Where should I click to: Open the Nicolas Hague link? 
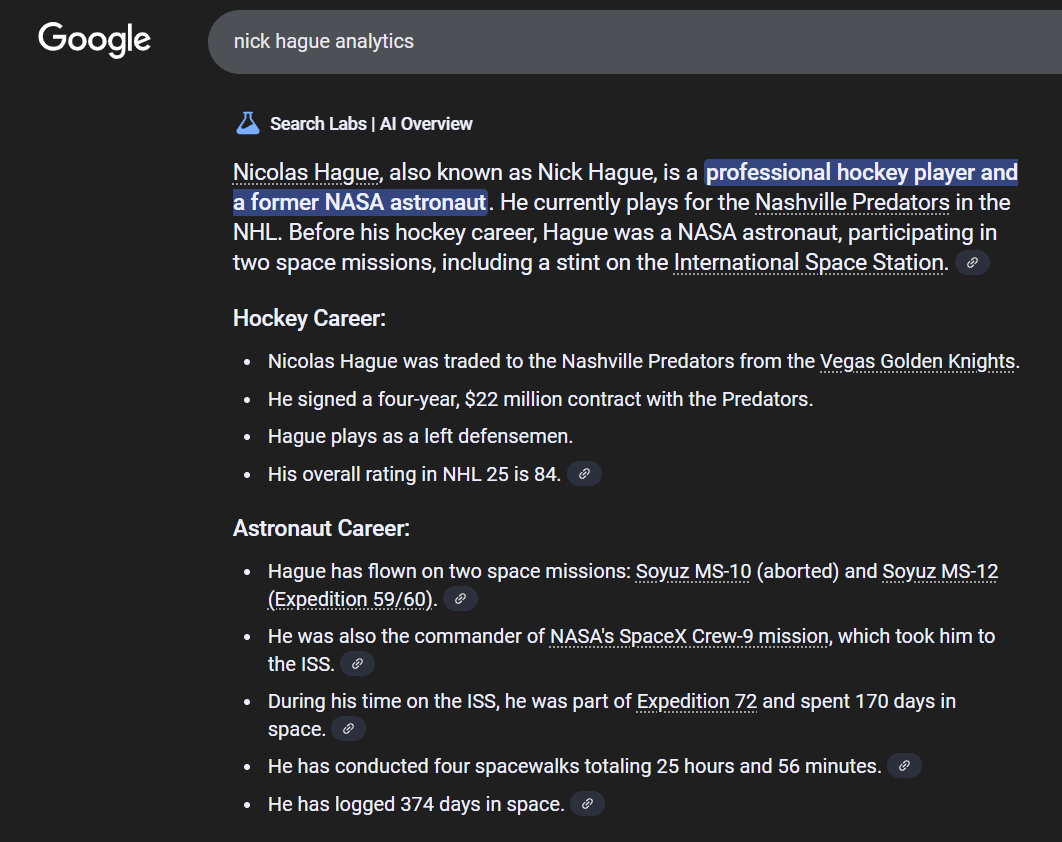(306, 173)
